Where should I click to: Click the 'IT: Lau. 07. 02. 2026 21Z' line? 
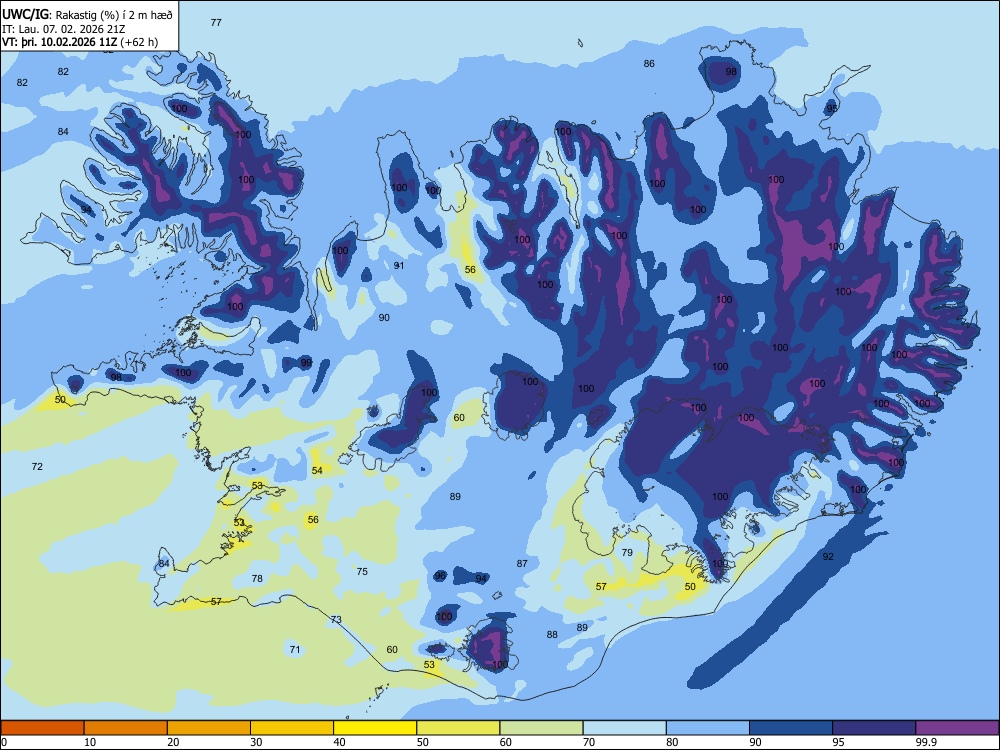(64, 29)
